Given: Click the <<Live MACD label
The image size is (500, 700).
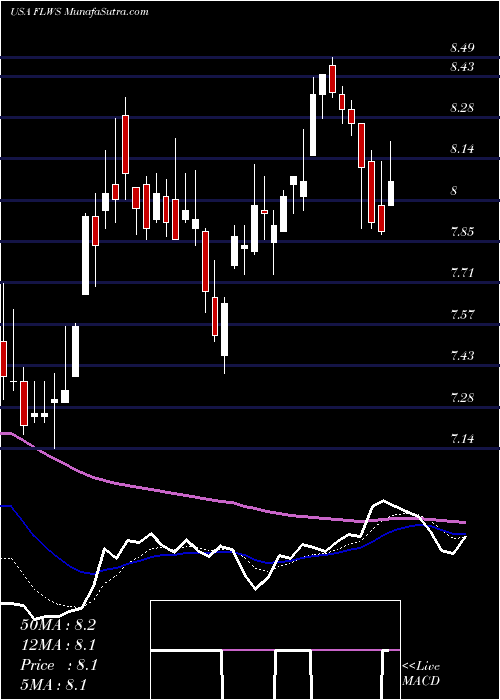Looking at the screenshot, I should [x=421, y=673].
